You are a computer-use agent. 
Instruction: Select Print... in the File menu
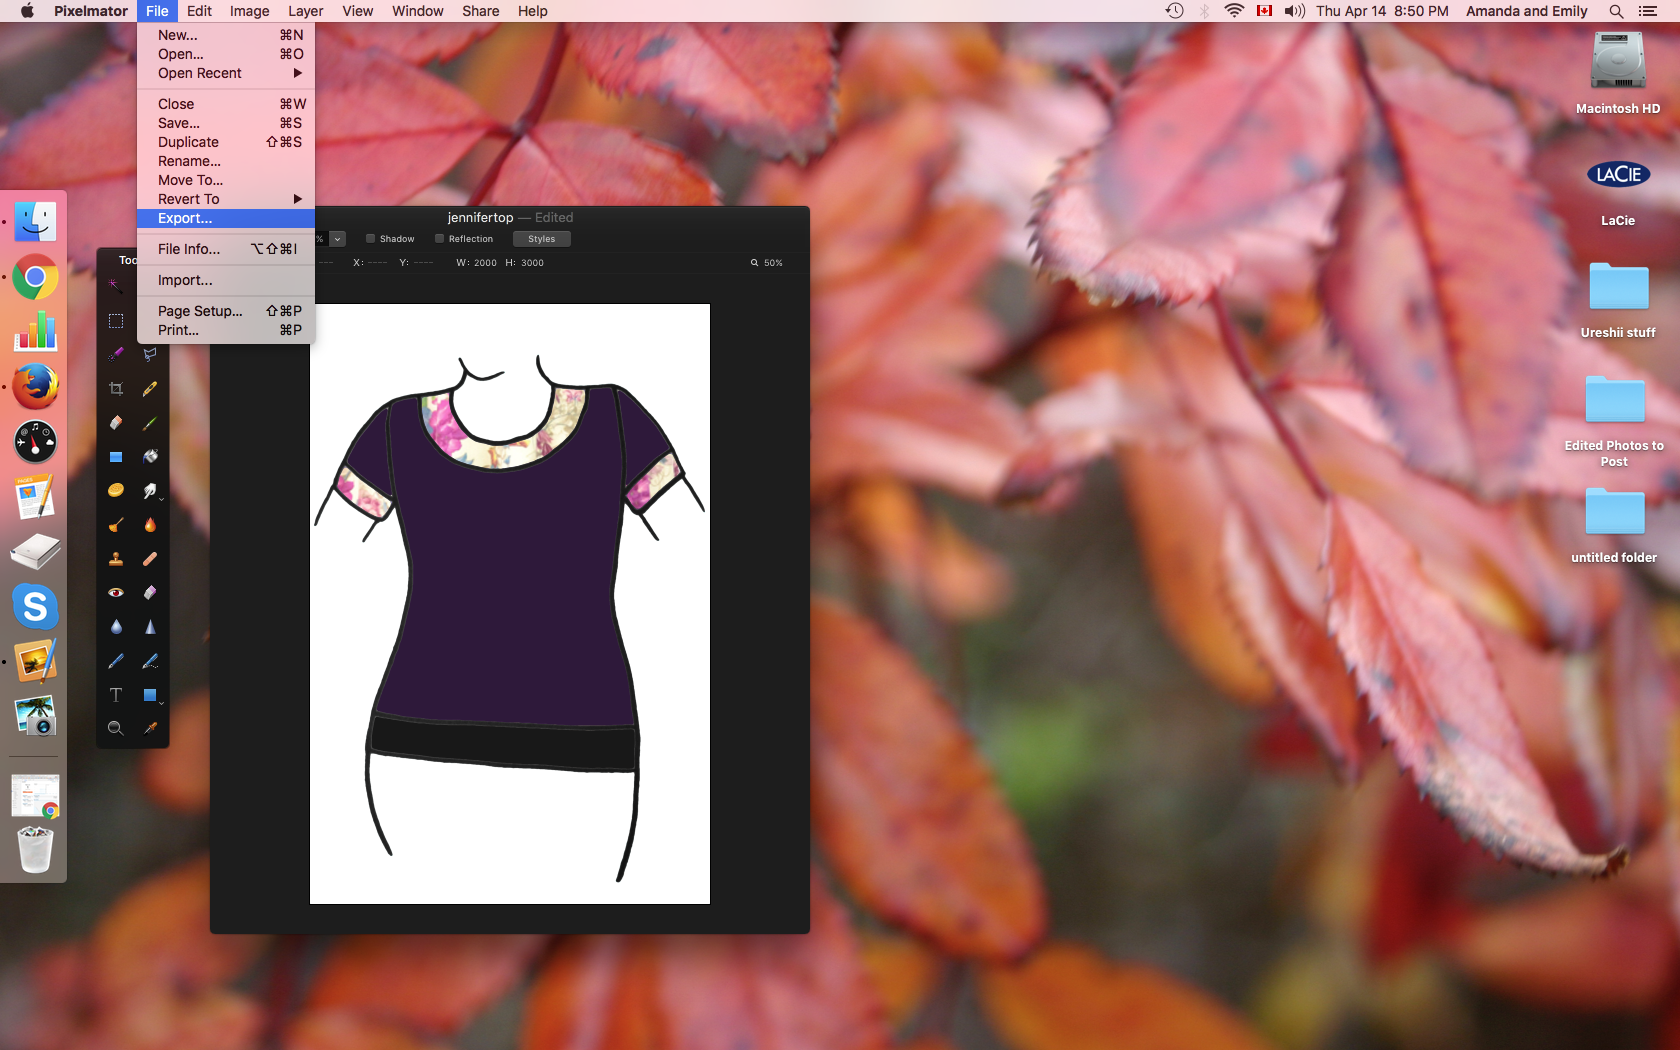point(226,330)
